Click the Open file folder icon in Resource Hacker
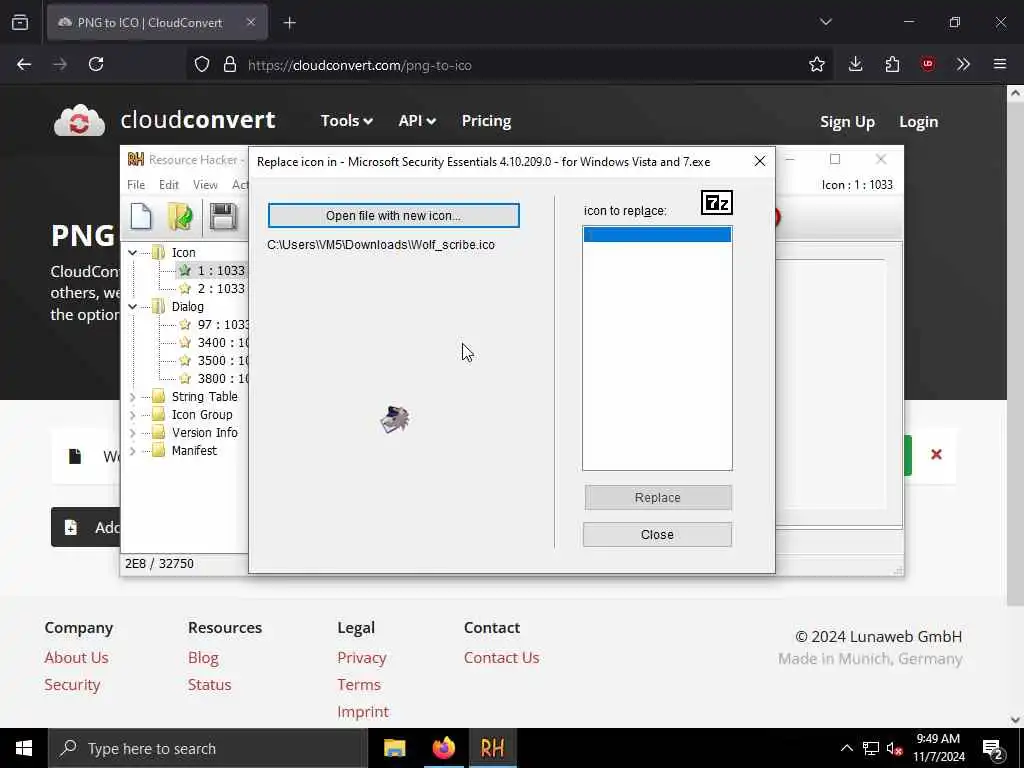The image size is (1024, 768). pyautogui.click(x=180, y=217)
